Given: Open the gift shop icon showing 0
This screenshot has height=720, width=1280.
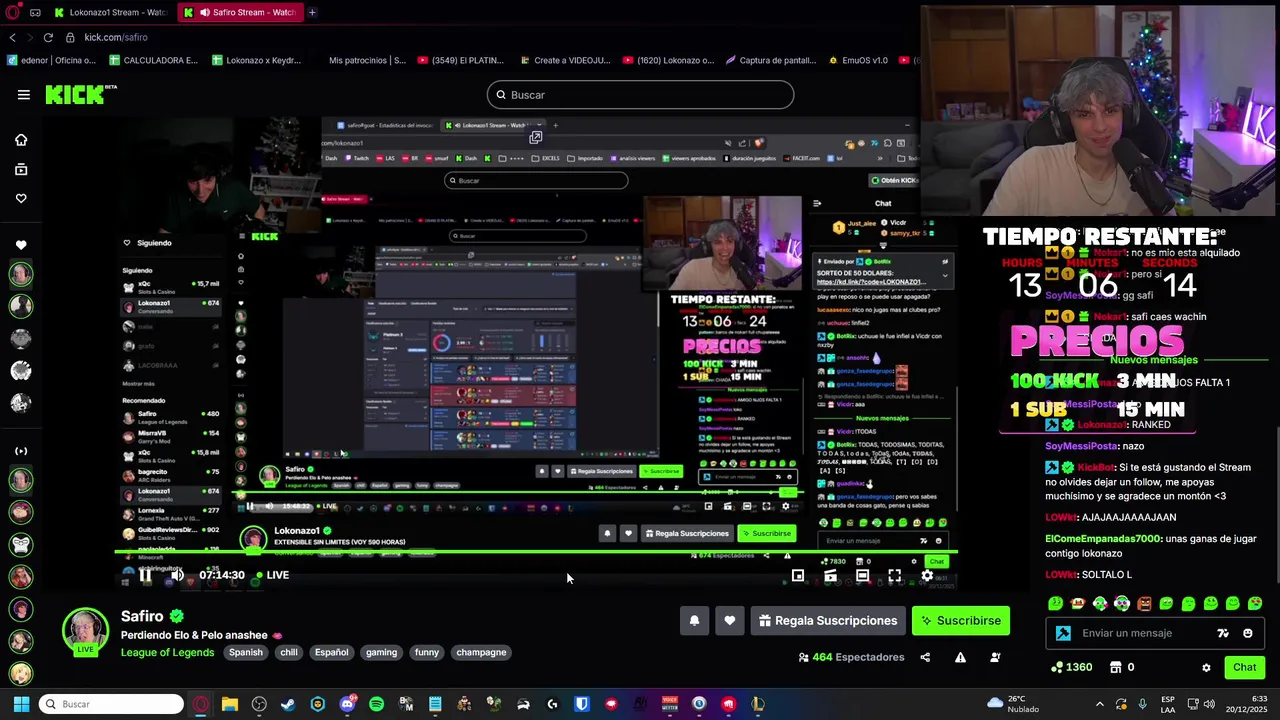Looking at the screenshot, I should click(1122, 667).
